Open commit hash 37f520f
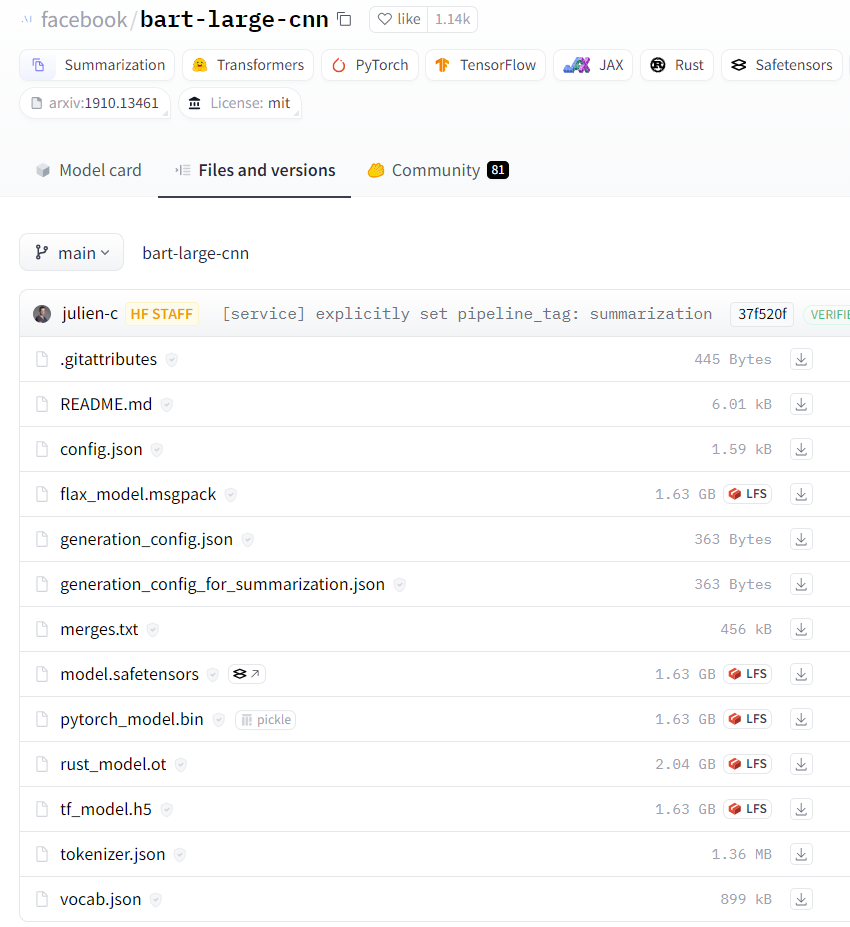Viewport: 850px width, 927px height. [762, 313]
